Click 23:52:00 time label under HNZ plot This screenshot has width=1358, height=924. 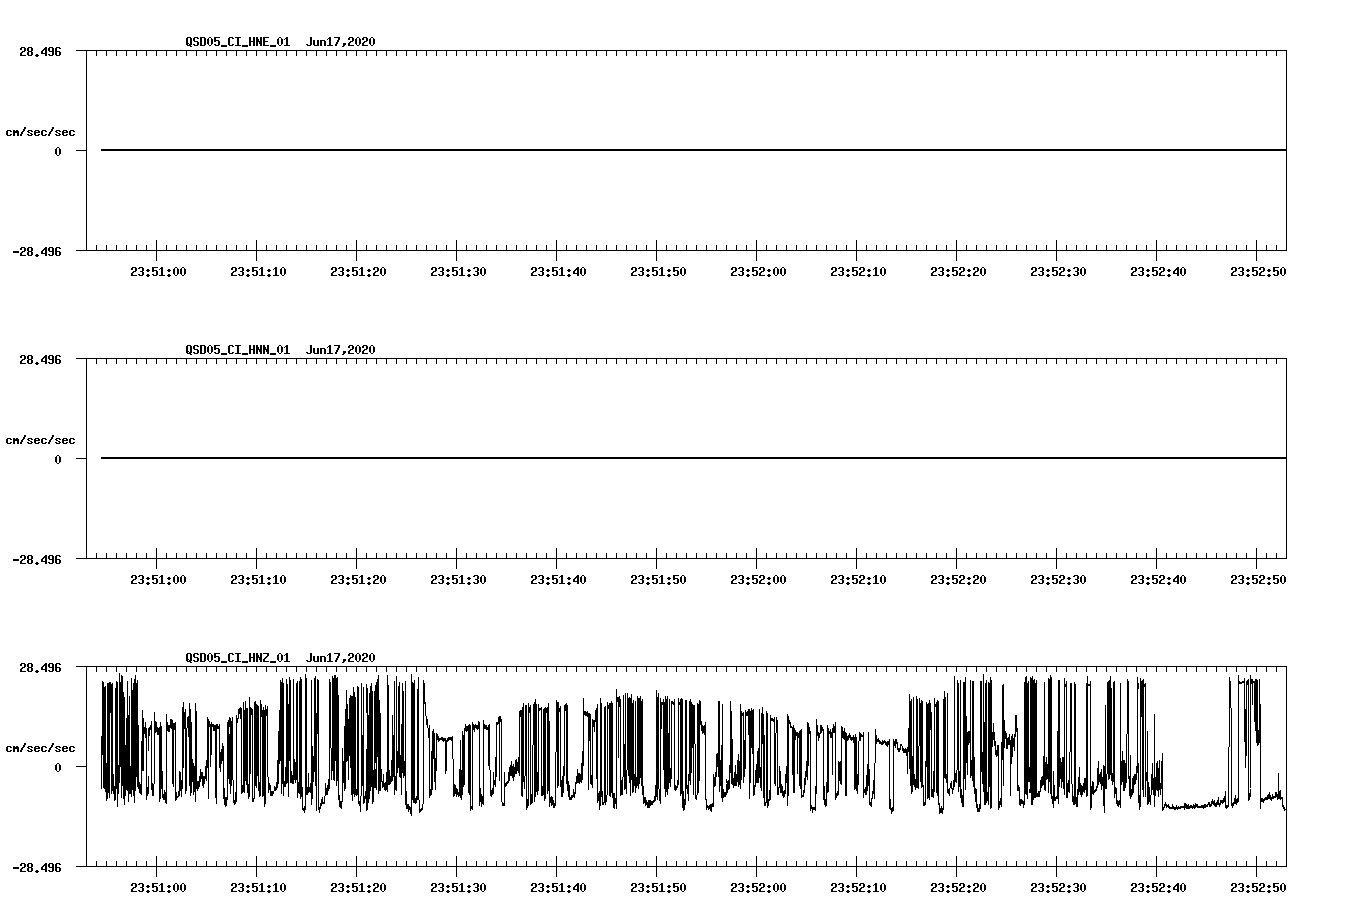click(758, 888)
